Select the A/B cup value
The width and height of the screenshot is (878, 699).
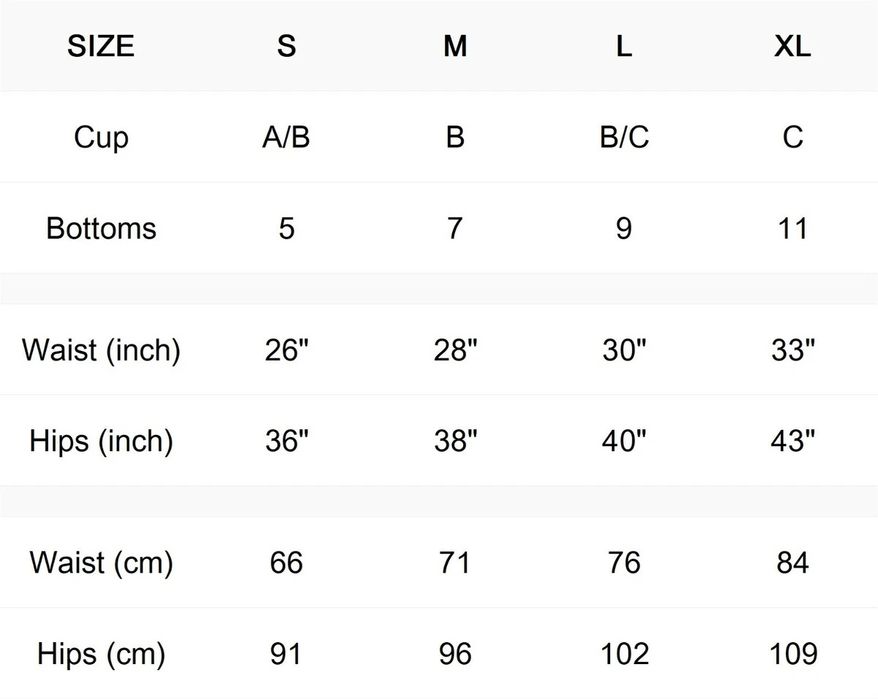pyautogui.click(x=286, y=137)
